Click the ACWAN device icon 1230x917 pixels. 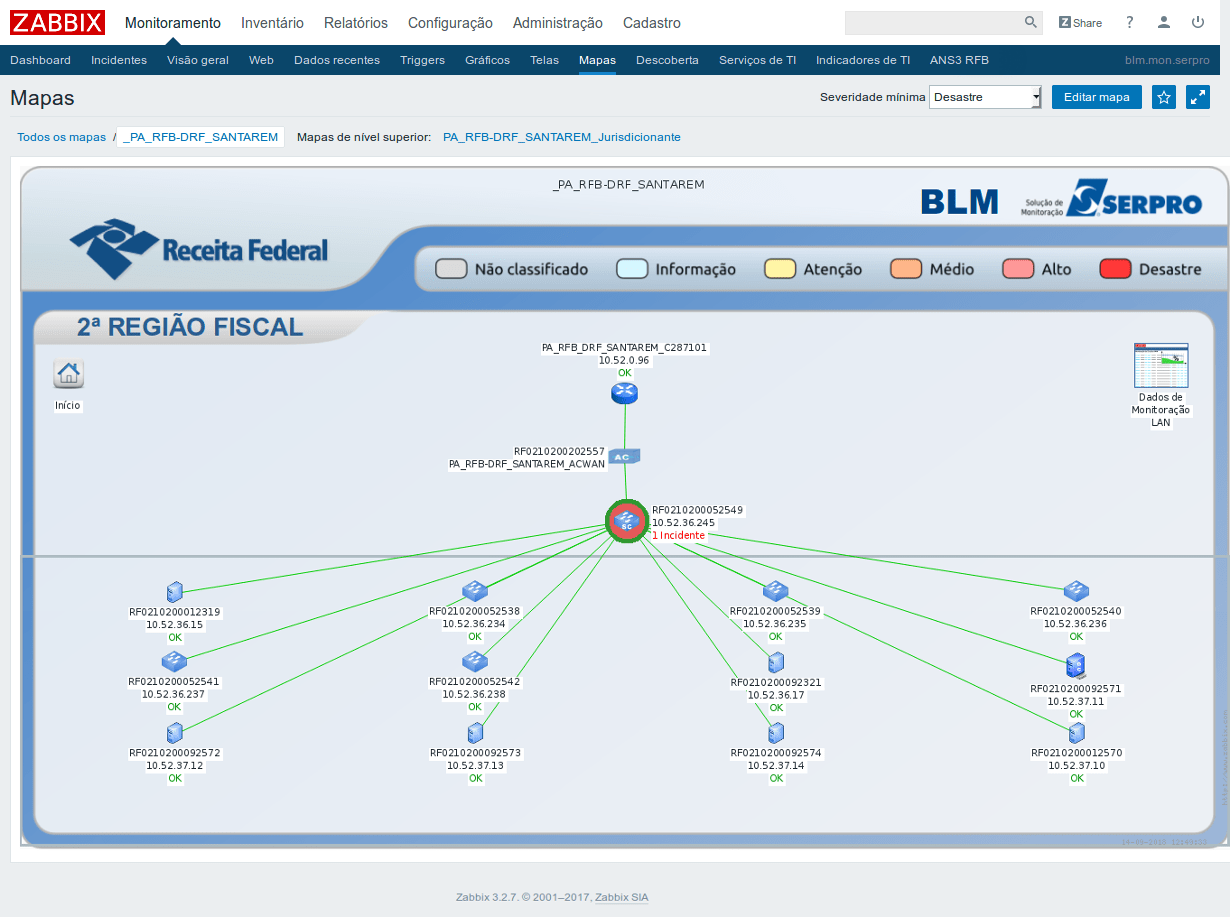[623, 457]
